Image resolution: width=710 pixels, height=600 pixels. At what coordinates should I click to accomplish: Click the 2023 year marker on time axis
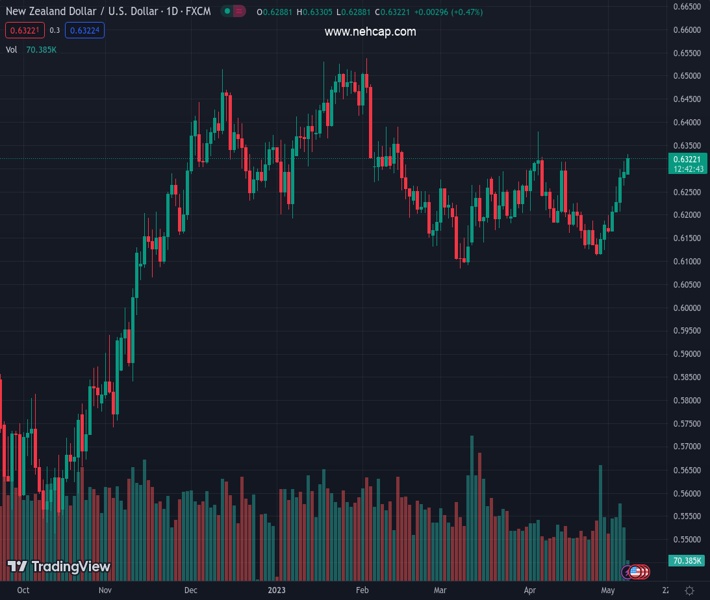(x=278, y=591)
